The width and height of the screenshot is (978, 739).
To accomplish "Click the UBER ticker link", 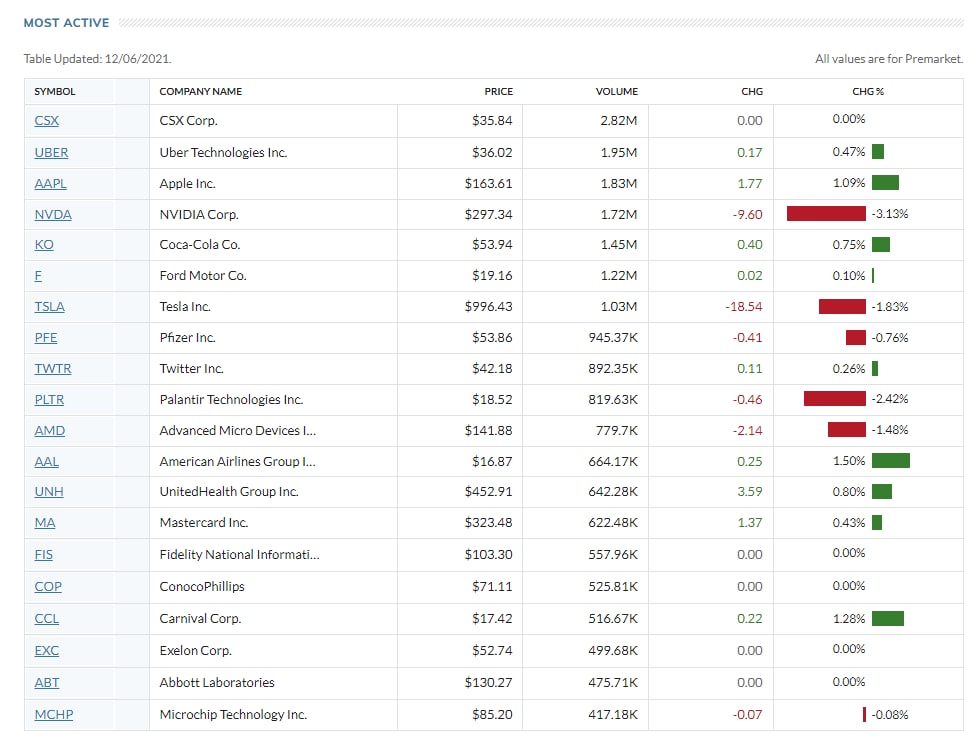I will point(51,153).
